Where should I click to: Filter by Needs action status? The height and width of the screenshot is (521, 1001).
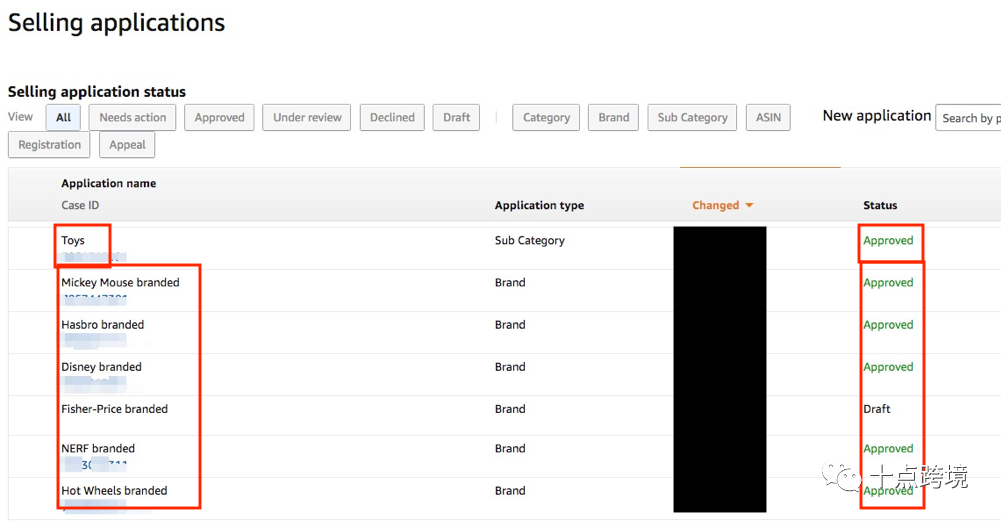coord(133,117)
